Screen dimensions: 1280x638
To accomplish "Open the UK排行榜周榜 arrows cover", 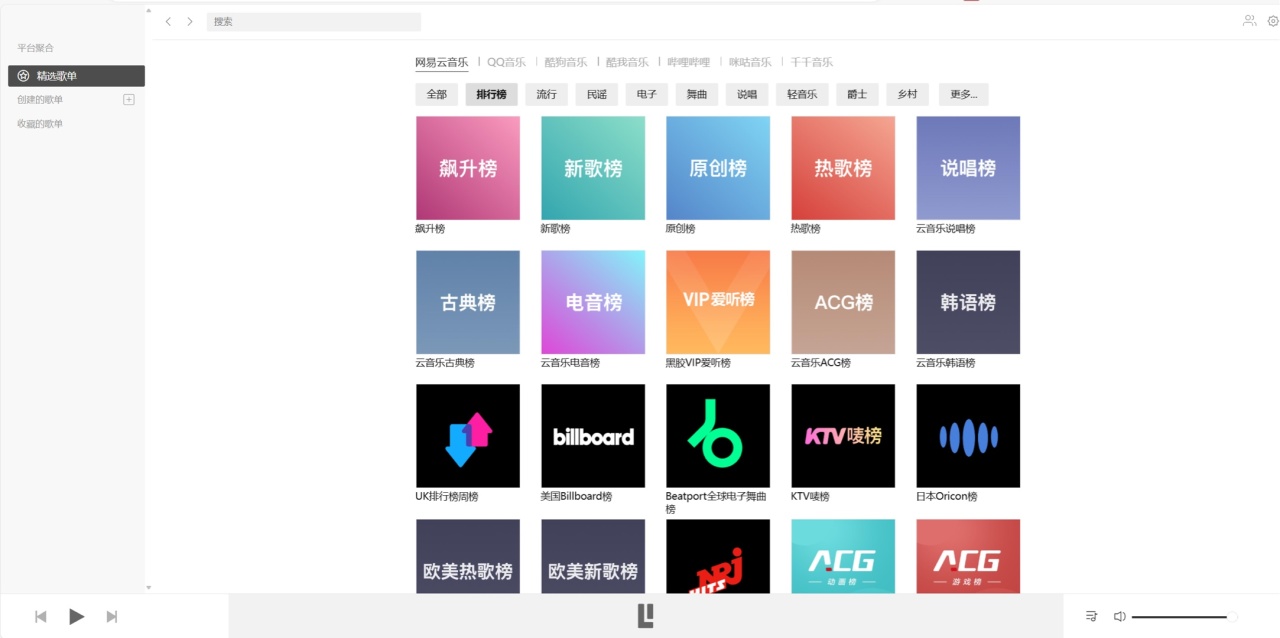I will coord(468,436).
